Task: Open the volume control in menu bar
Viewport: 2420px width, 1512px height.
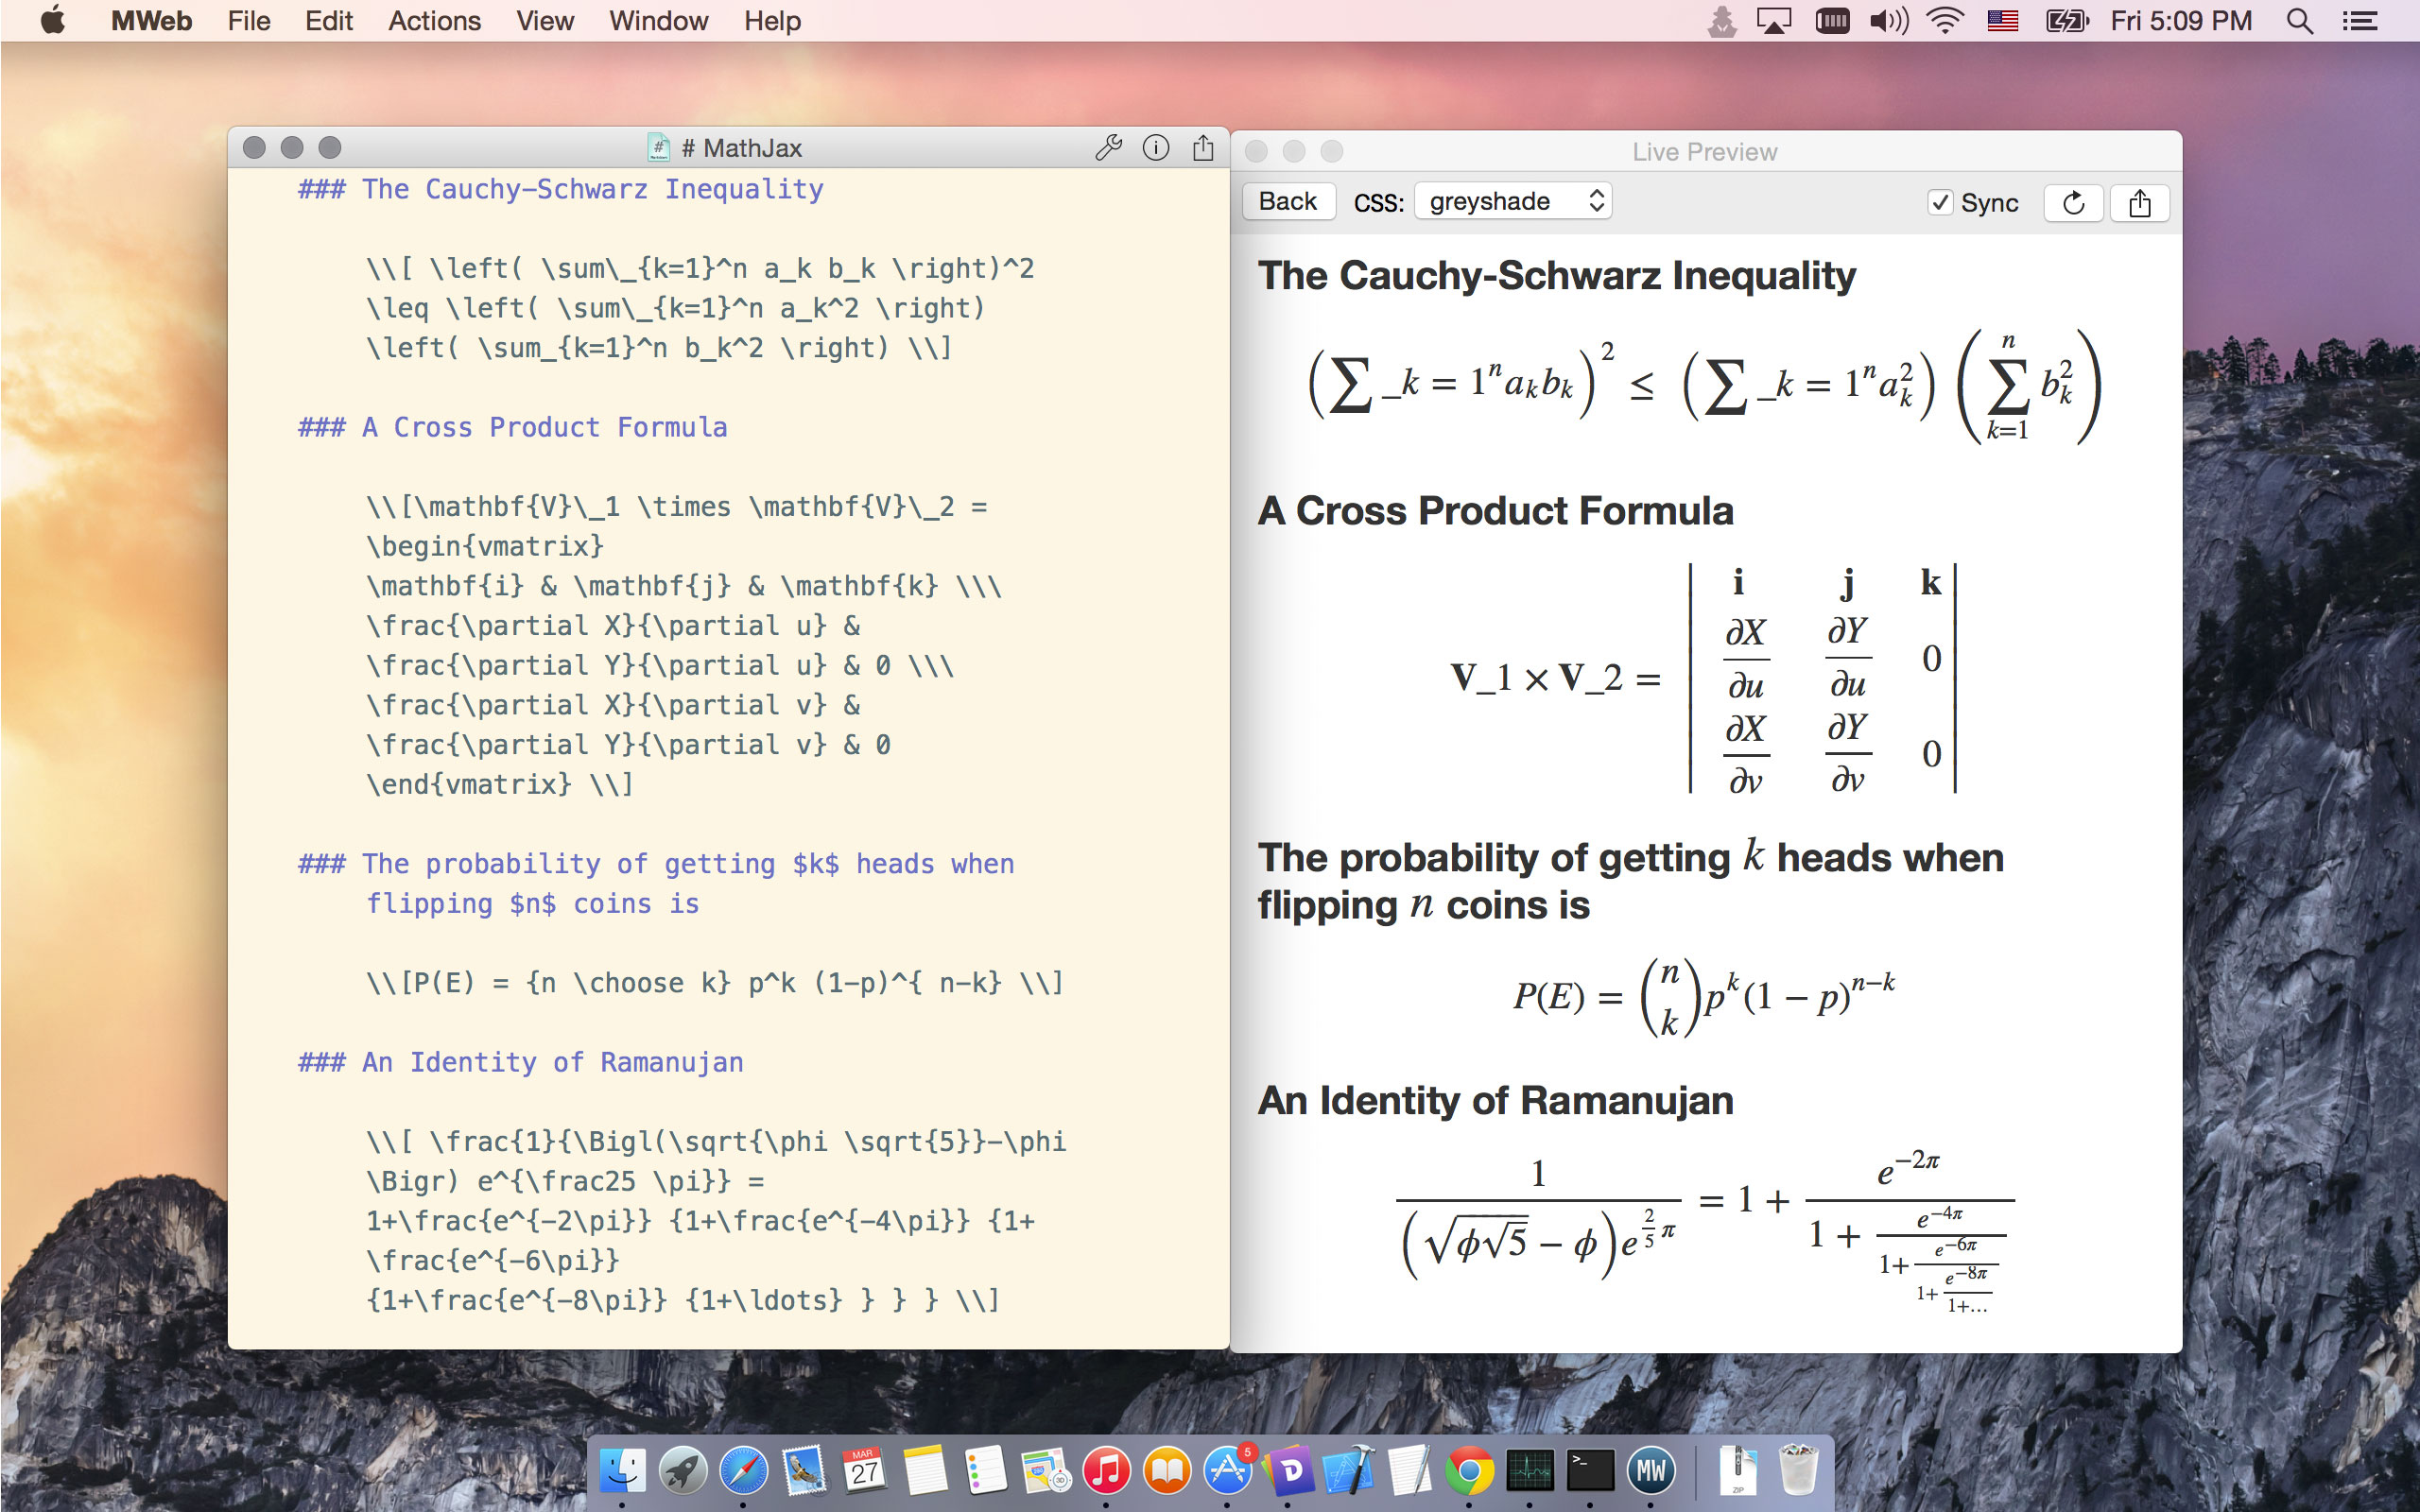Action: (x=1888, y=21)
